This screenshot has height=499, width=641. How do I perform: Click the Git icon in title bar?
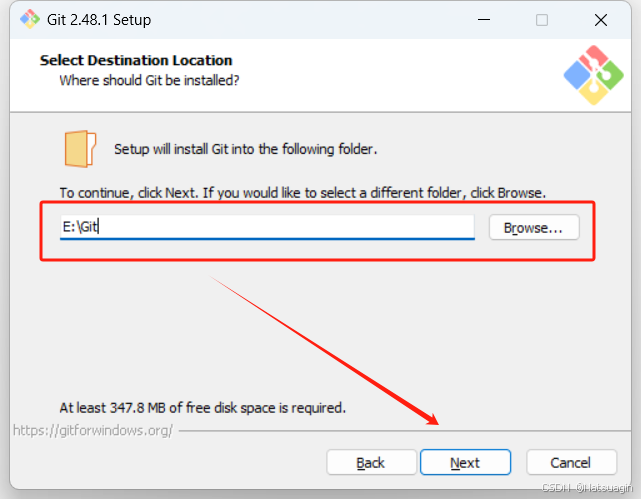[30, 19]
